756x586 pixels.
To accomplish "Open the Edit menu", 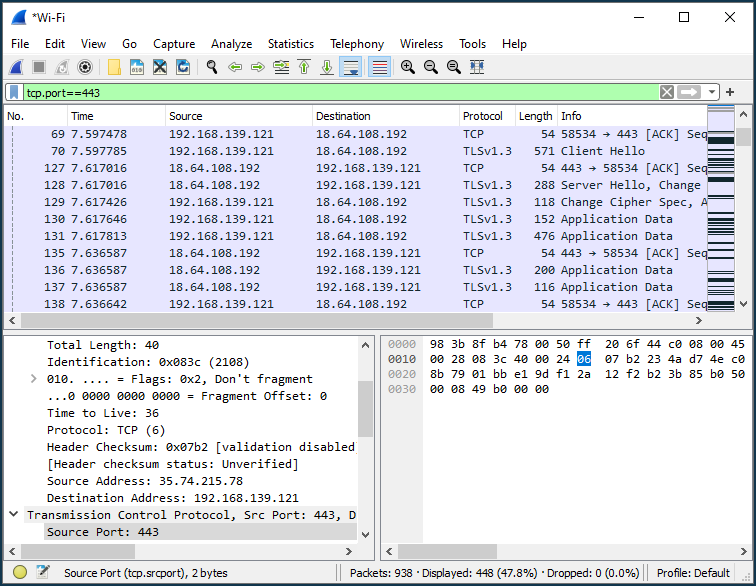I will 55,44.
